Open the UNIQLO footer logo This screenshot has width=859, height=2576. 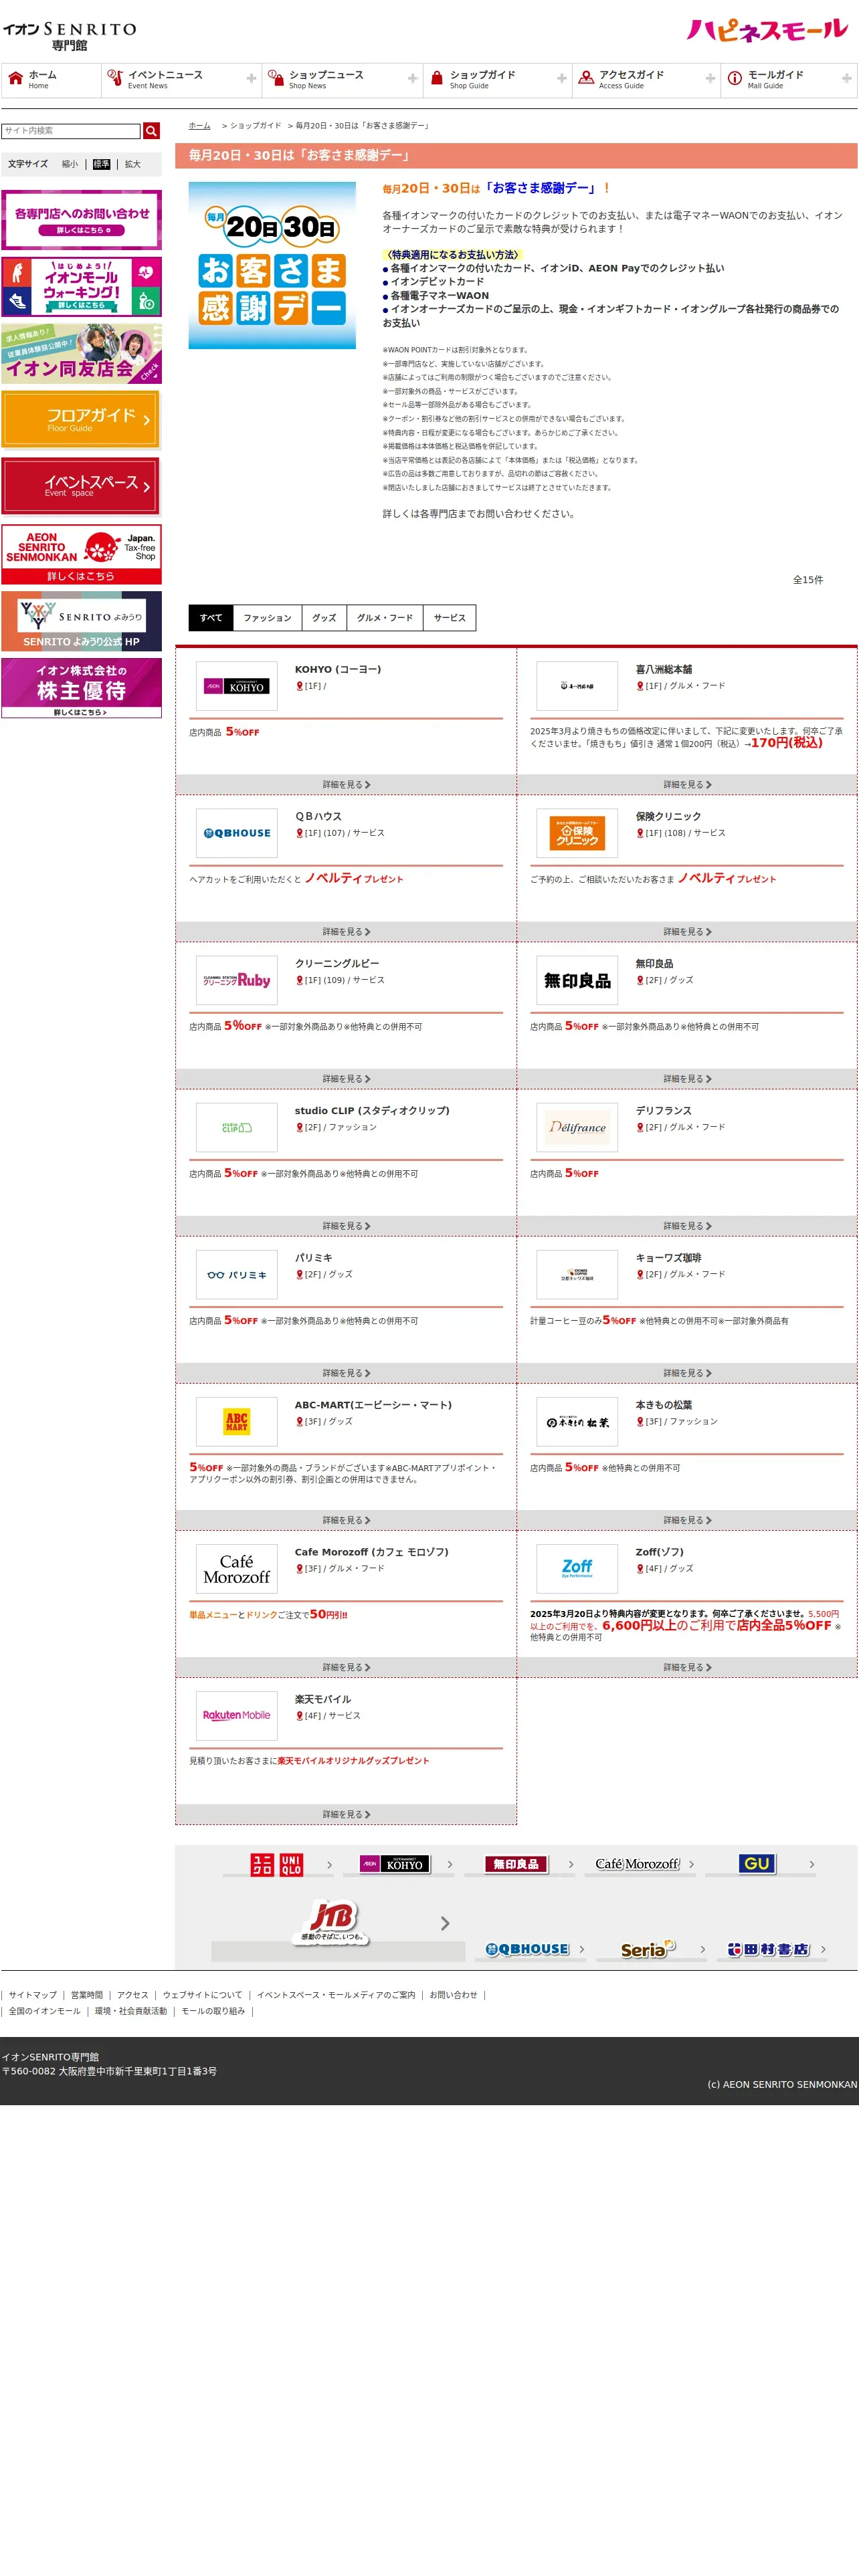click(277, 1864)
